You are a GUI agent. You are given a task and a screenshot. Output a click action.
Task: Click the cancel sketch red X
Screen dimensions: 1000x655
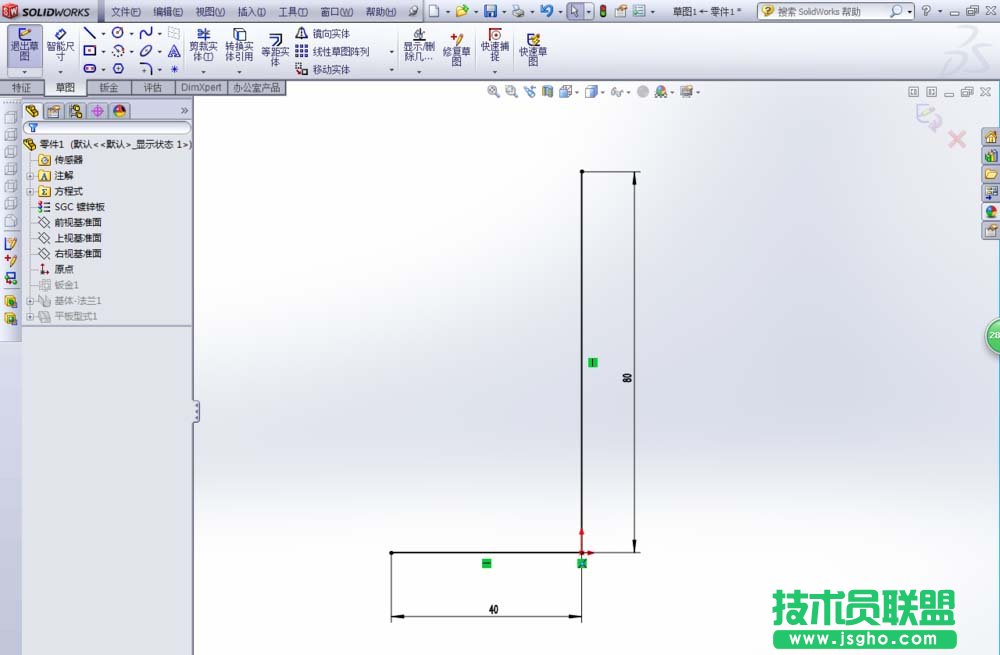[957, 139]
